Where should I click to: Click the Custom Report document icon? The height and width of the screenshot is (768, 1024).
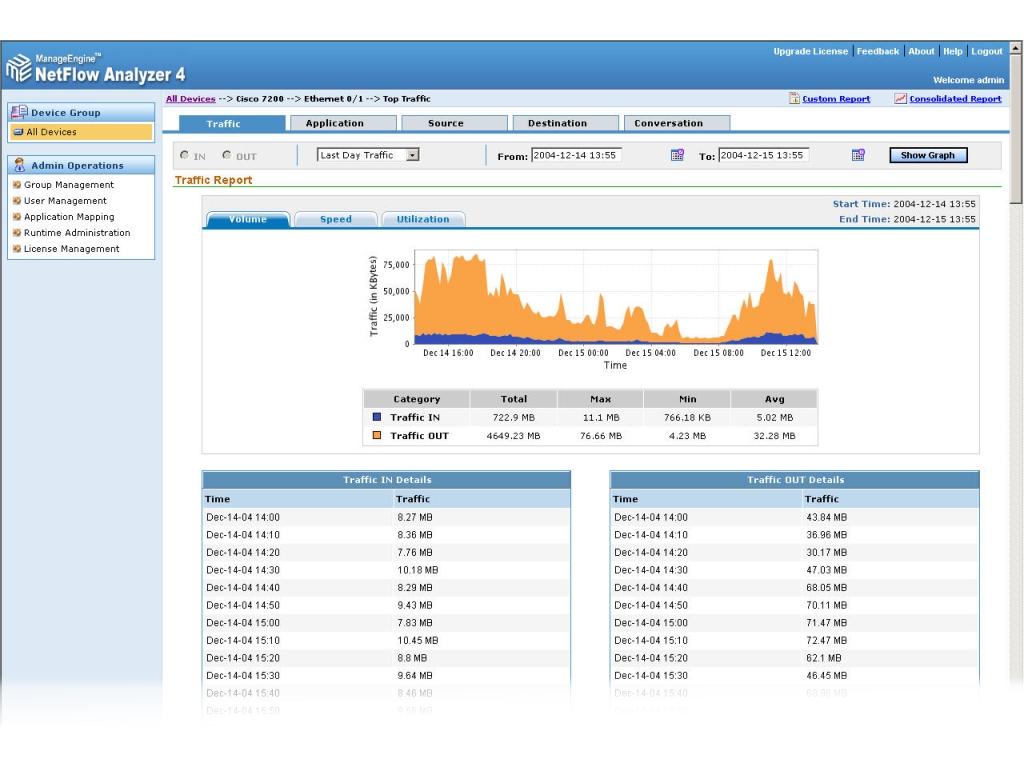pyautogui.click(x=794, y=99)
